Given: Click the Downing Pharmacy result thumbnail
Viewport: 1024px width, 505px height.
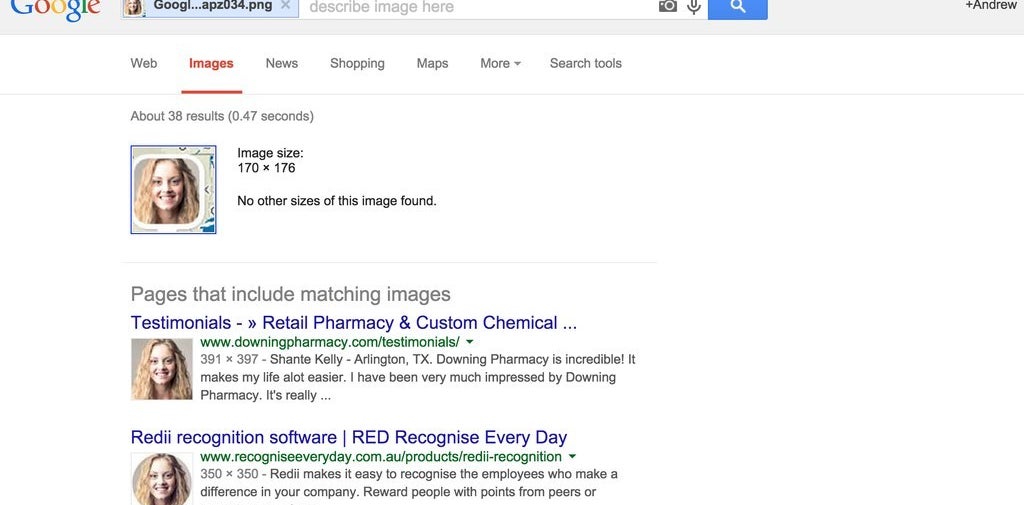Looking at the screenshot, I should (162, 369).
